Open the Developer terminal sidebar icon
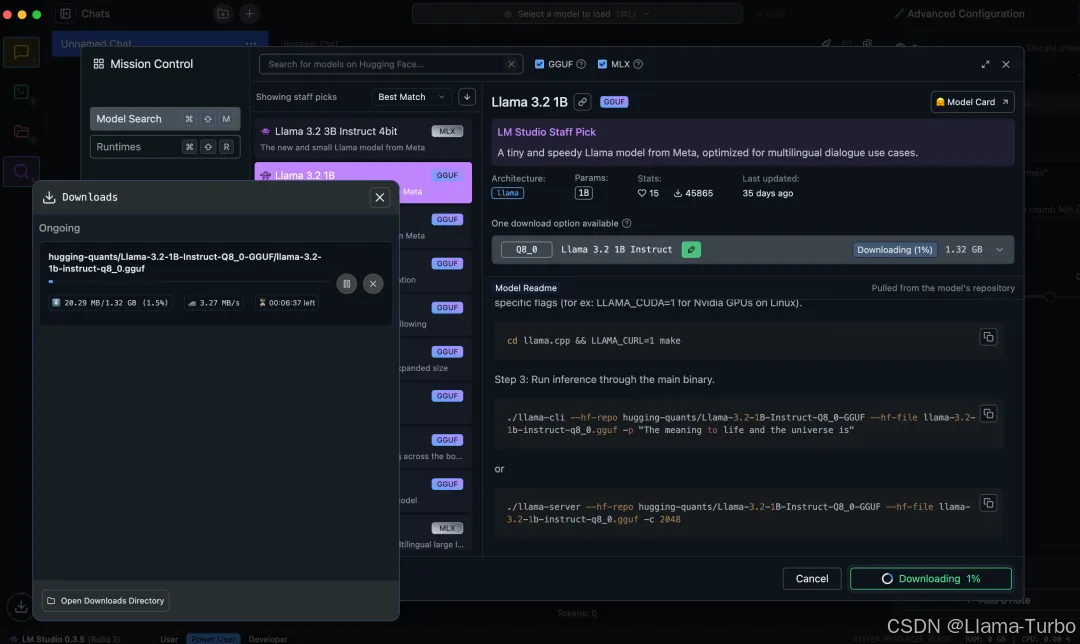 click(x=21, y=92)
